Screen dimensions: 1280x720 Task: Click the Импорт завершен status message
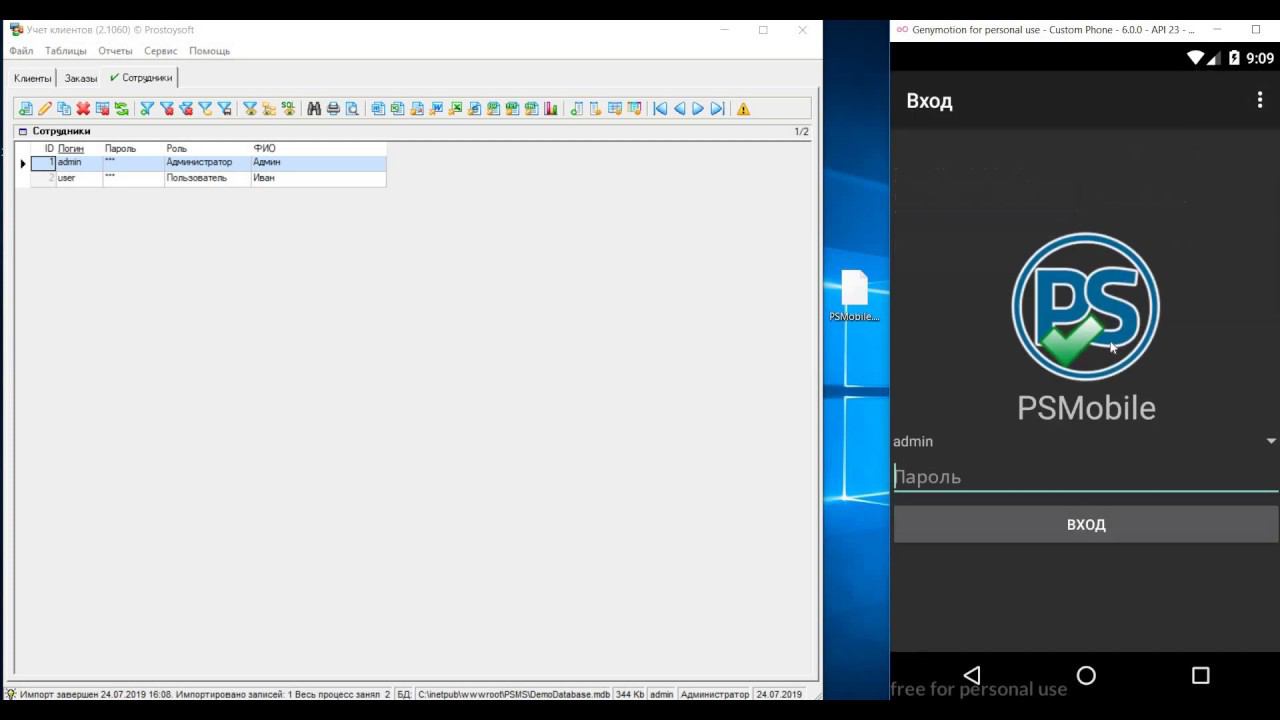coord(205,694)
